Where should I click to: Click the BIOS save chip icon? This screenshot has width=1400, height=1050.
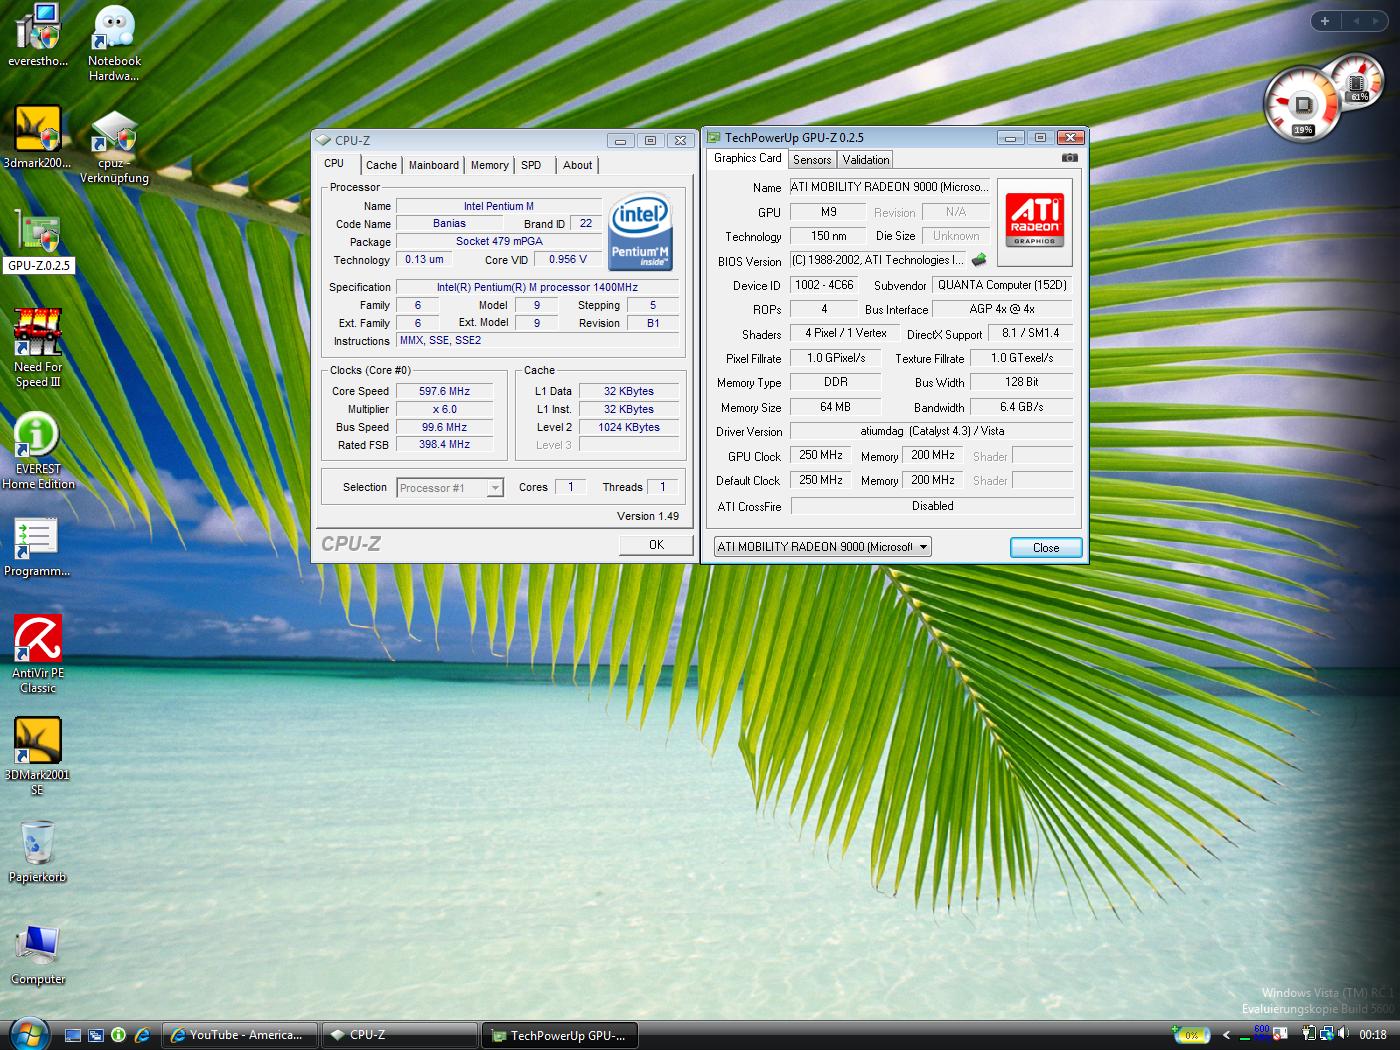click(x=979, y=260)
